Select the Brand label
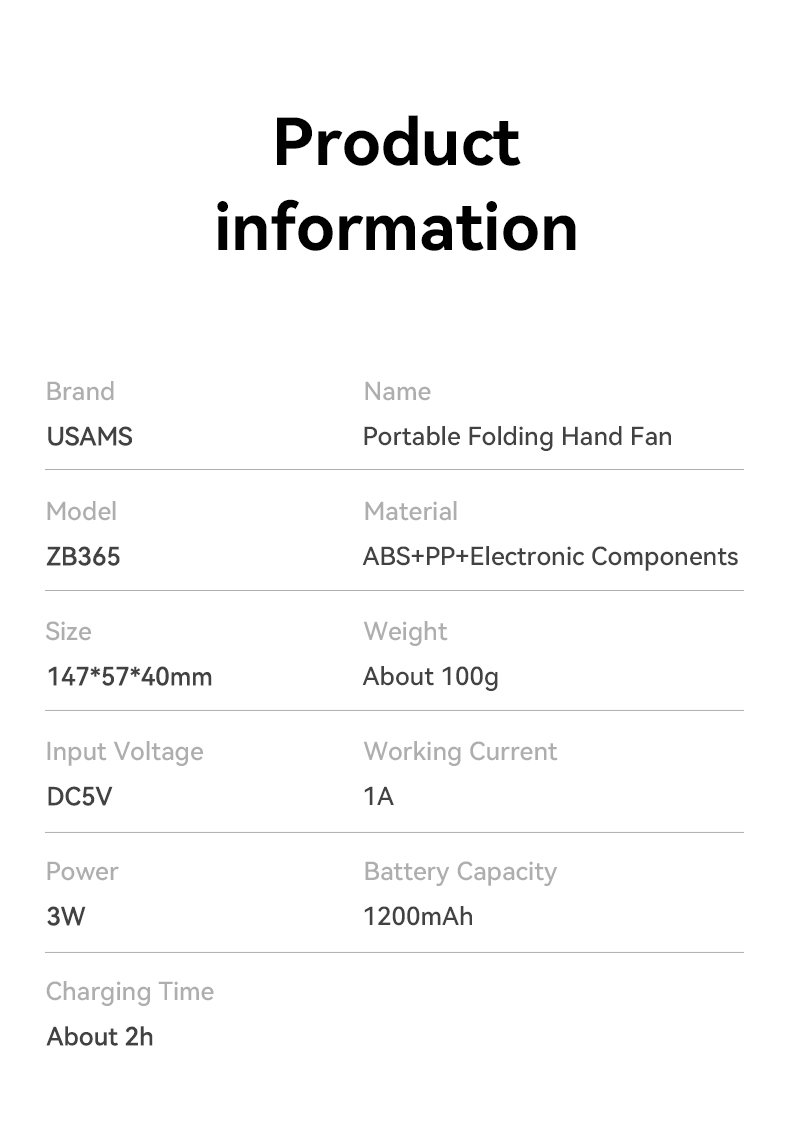This screenshot has width=790, height=1136. pos(80,391)
